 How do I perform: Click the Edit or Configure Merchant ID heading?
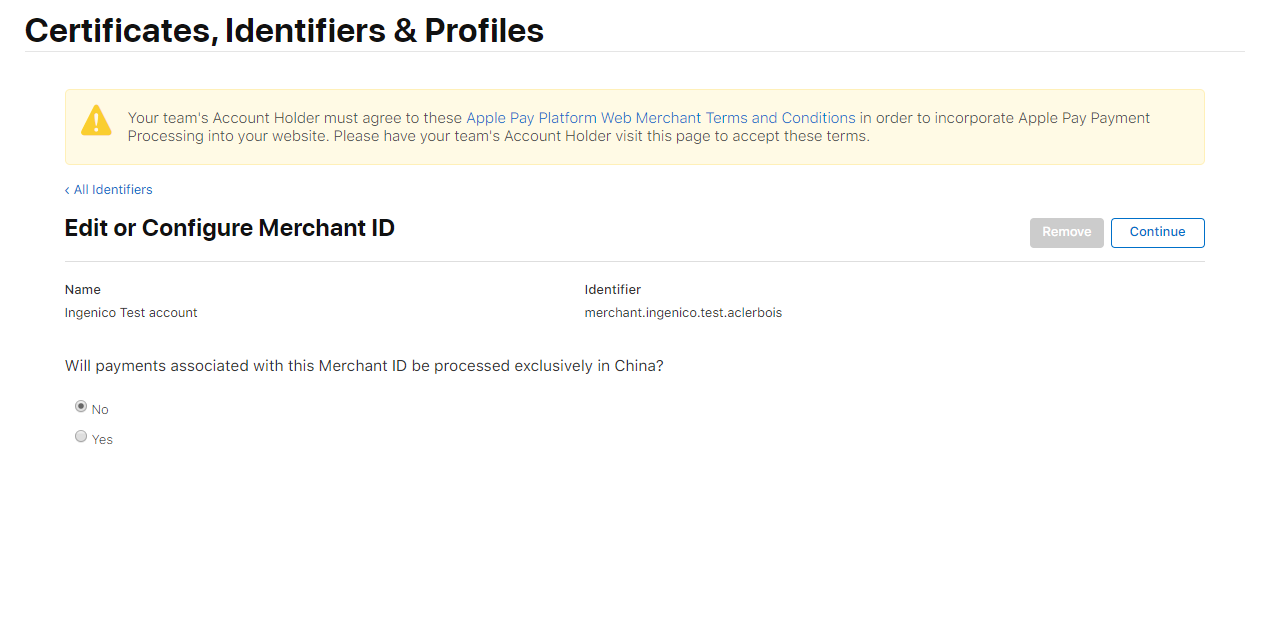pos(229,228)
